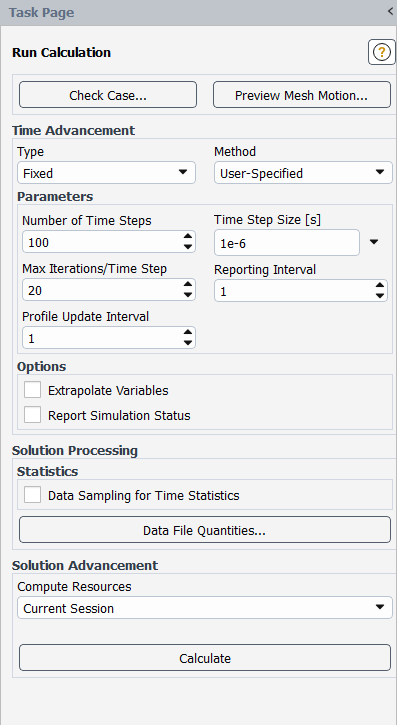Increase Profile Update Interval value
Viewport: 397px width, 725px height.
click(188, 332)
